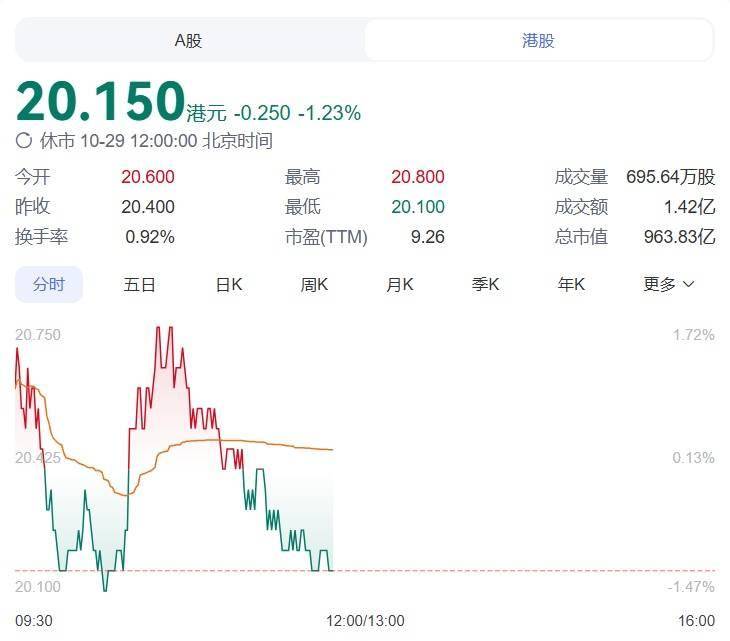Open the 年K chart
The image size is (730, 641).
[572, 284]
